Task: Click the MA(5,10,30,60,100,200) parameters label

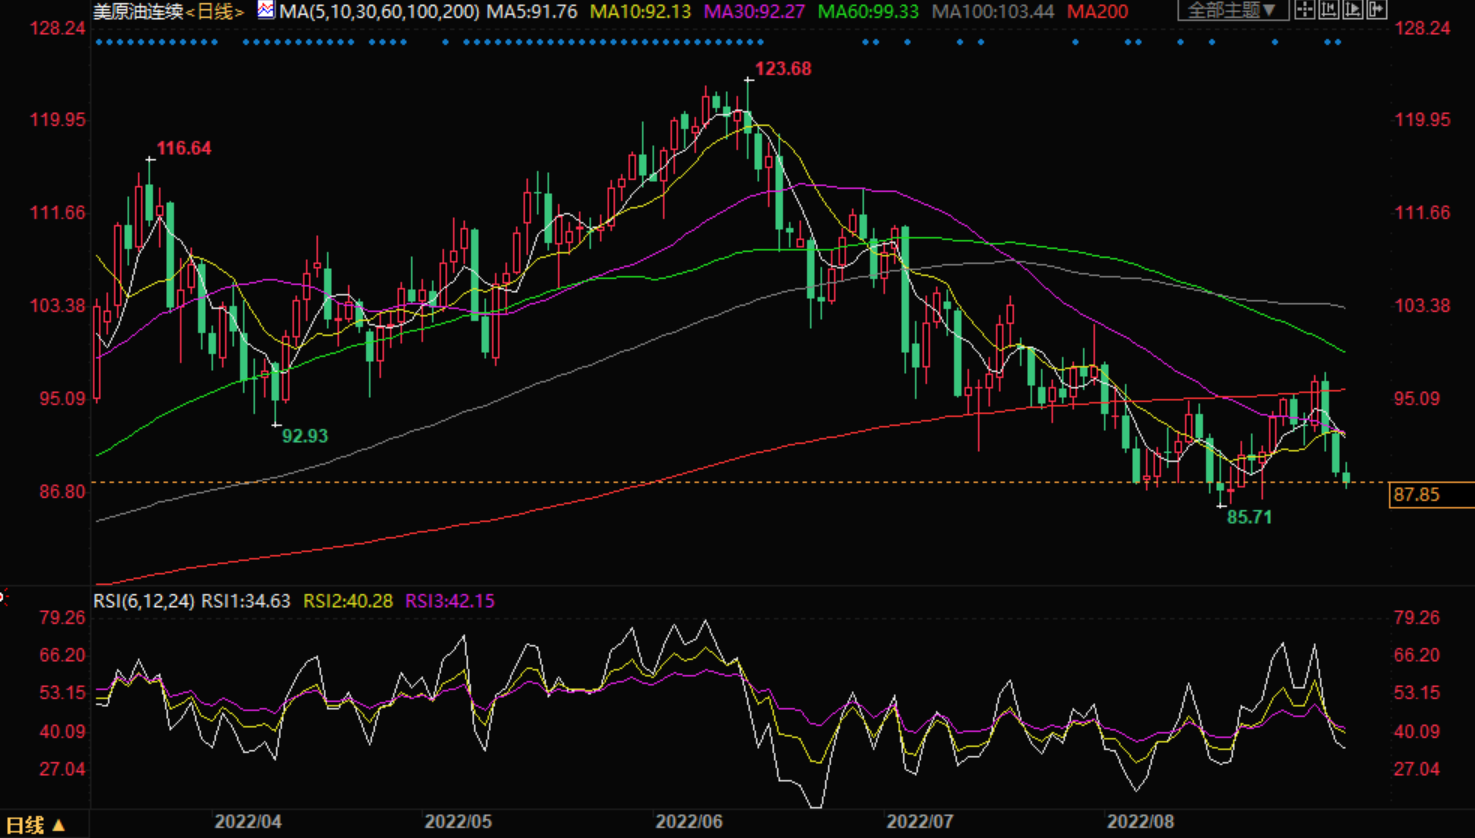Action: click(379, 12)
